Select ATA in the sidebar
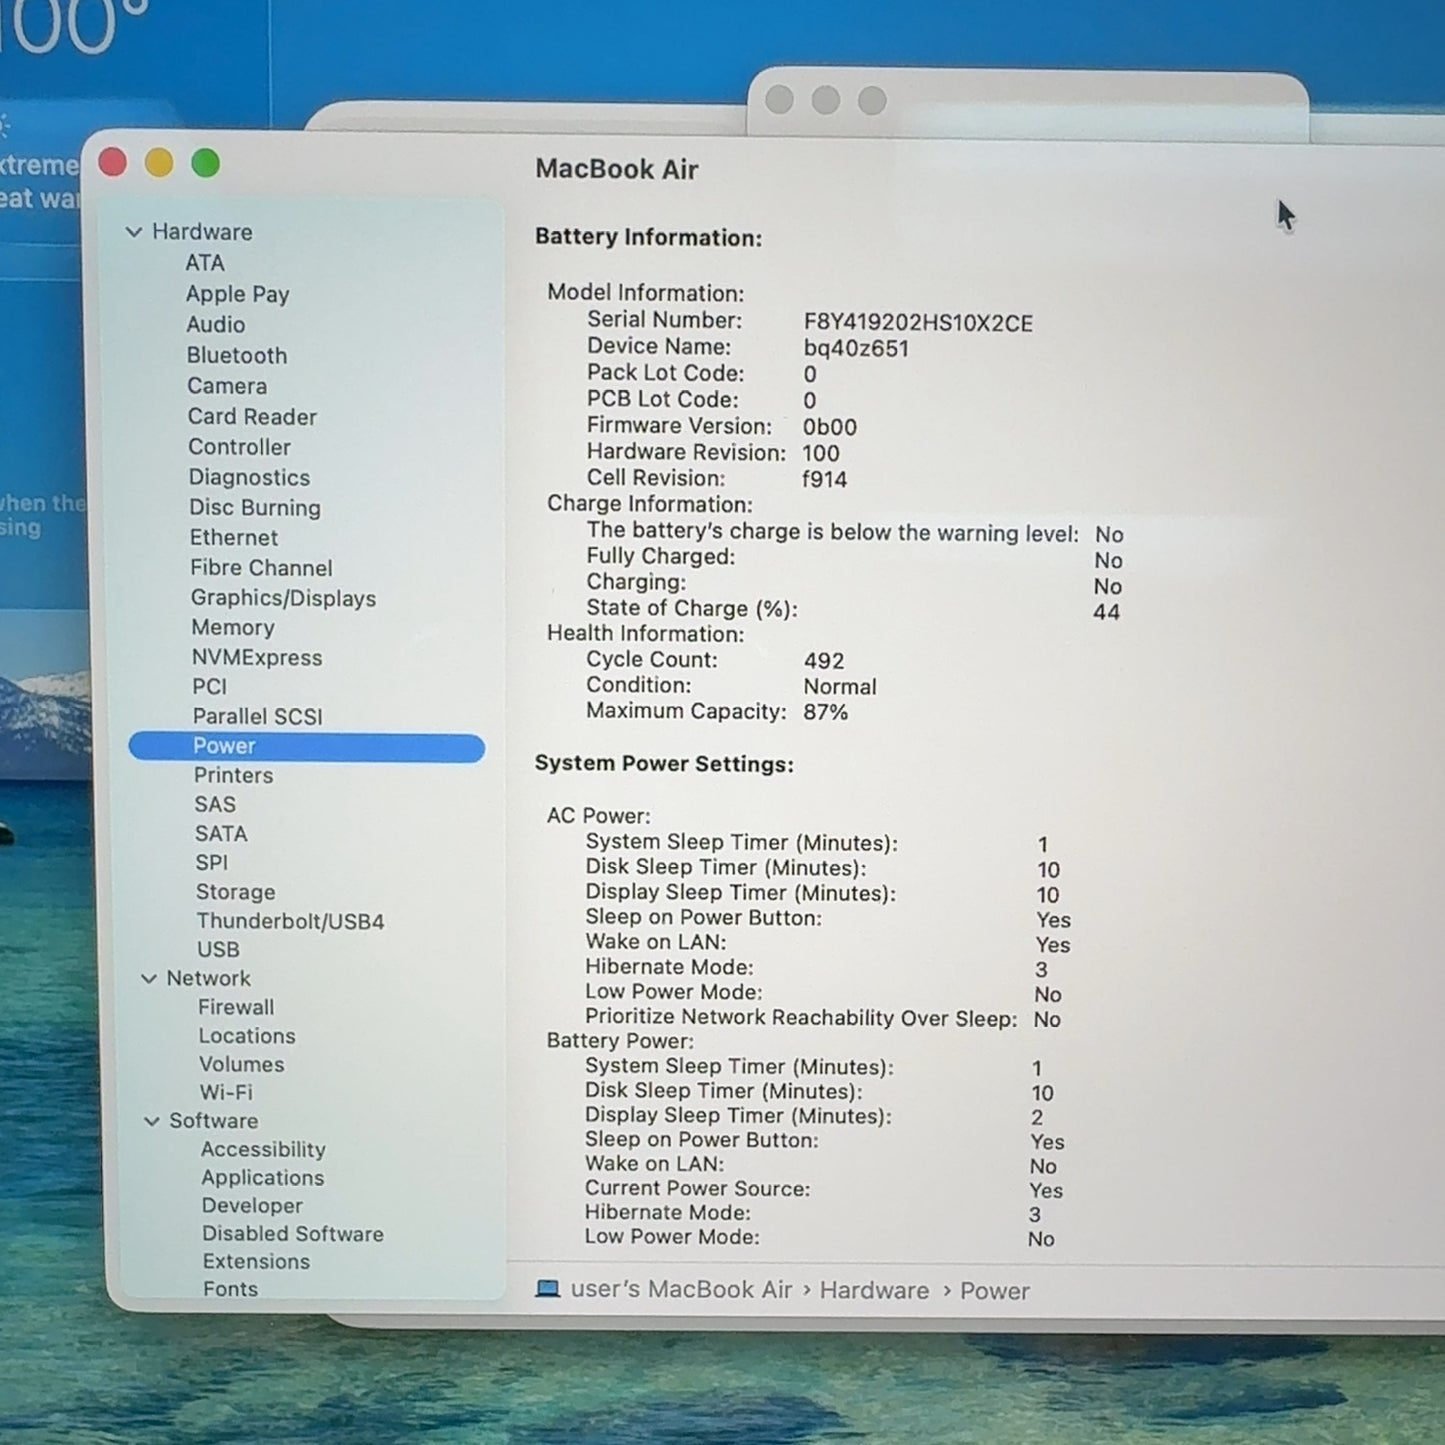Screen dimensions: 1445x1445 (205, 263)
